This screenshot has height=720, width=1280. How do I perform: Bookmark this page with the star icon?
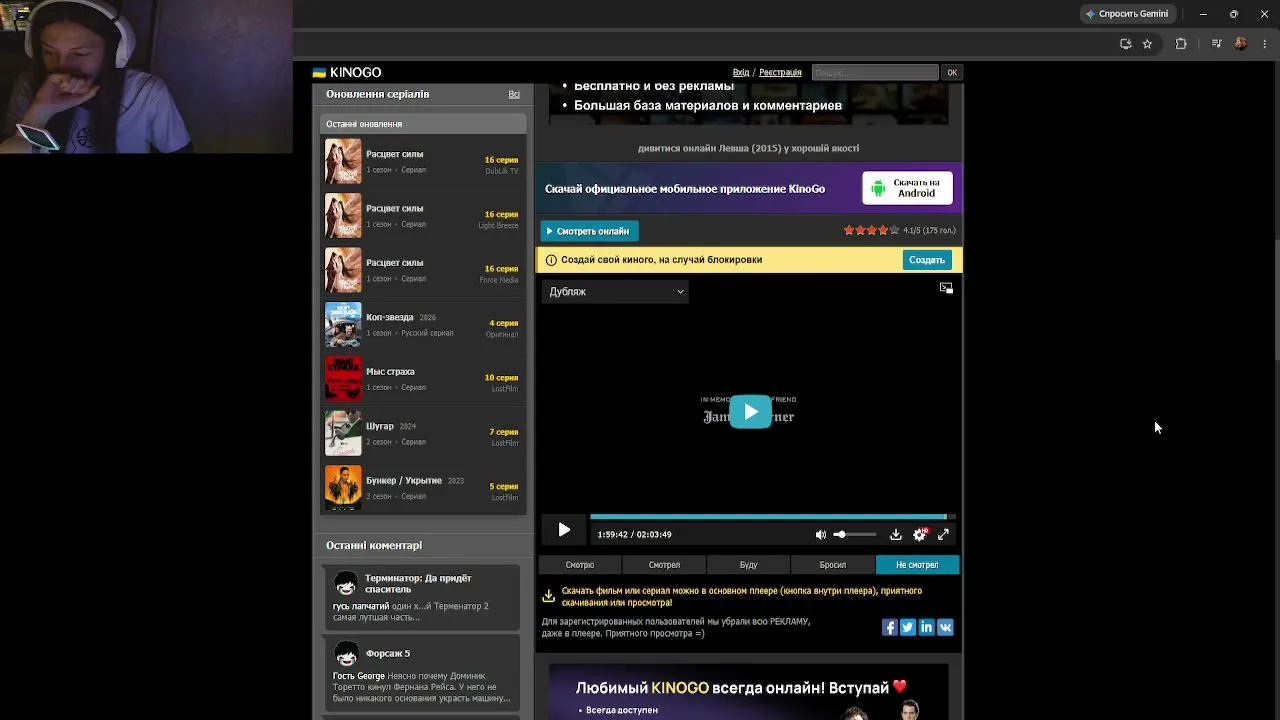coord(1147,44)
